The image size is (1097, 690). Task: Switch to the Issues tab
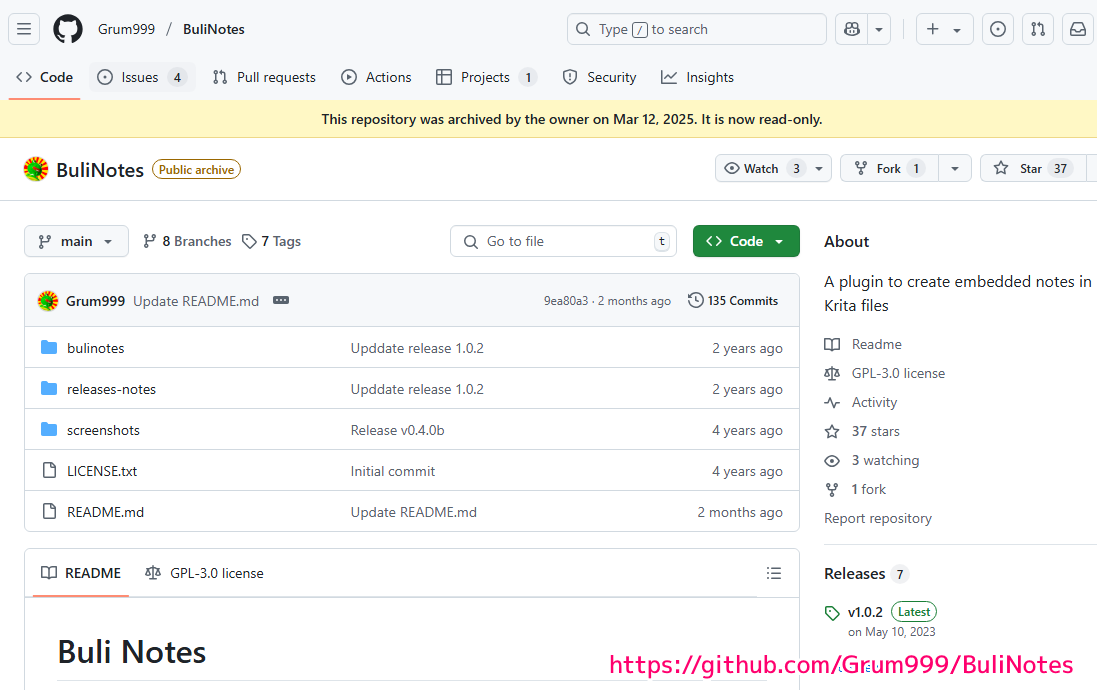click(x=141, y=77)
